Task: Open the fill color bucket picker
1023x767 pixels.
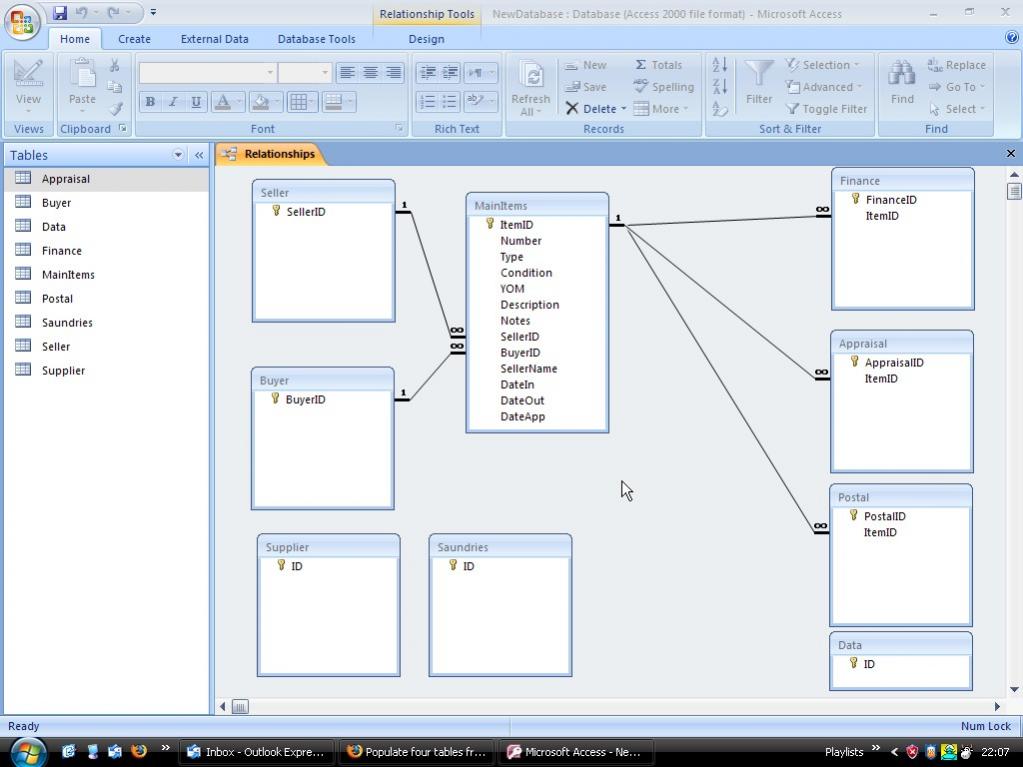Action: pos(266,102)
